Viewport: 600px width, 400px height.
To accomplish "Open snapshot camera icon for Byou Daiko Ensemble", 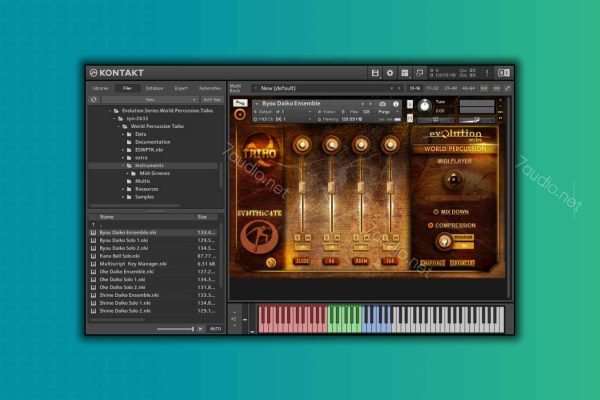I will (x=382, y=104).
